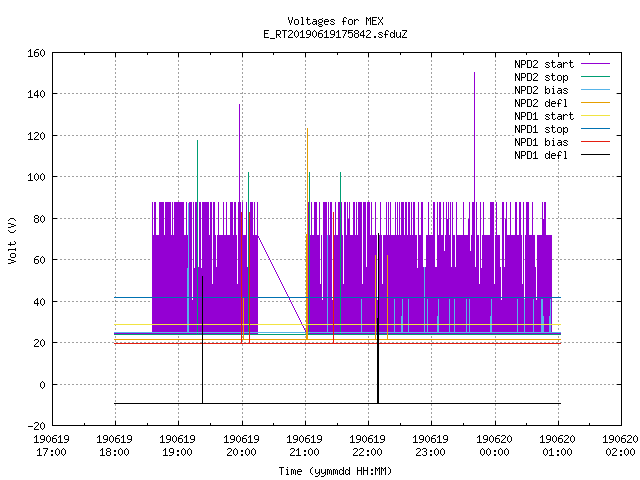Click the 100 y-axis tick label
640x480 pixels.
click(36, 177)
